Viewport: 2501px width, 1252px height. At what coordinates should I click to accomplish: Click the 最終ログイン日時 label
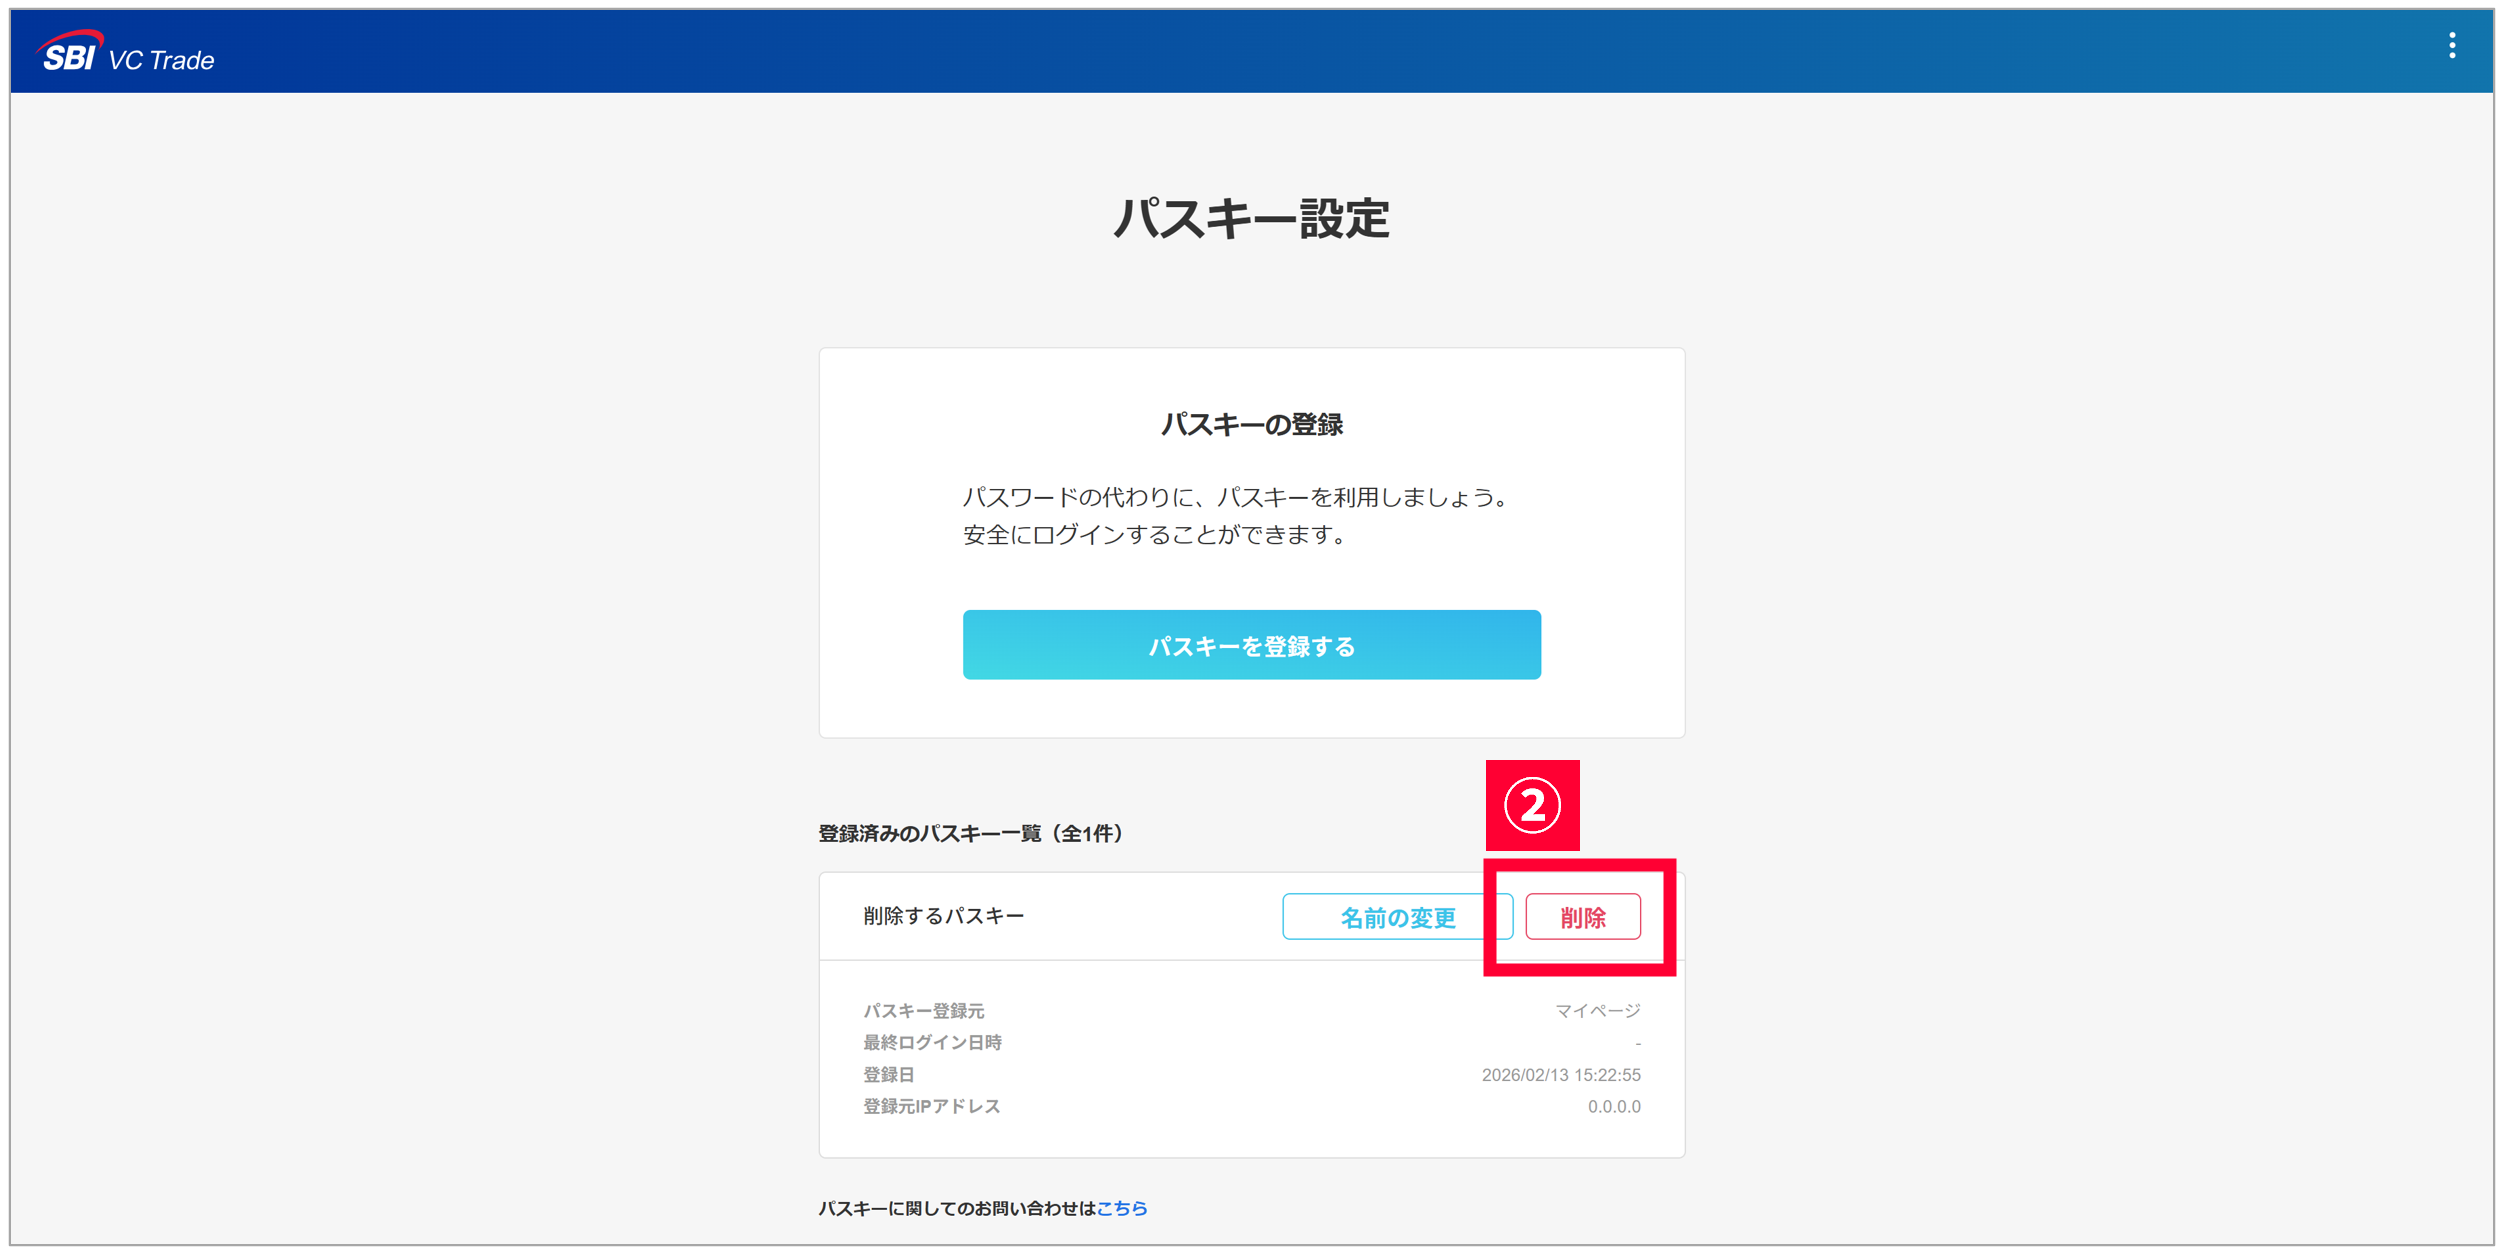[x=932, y=1042]
